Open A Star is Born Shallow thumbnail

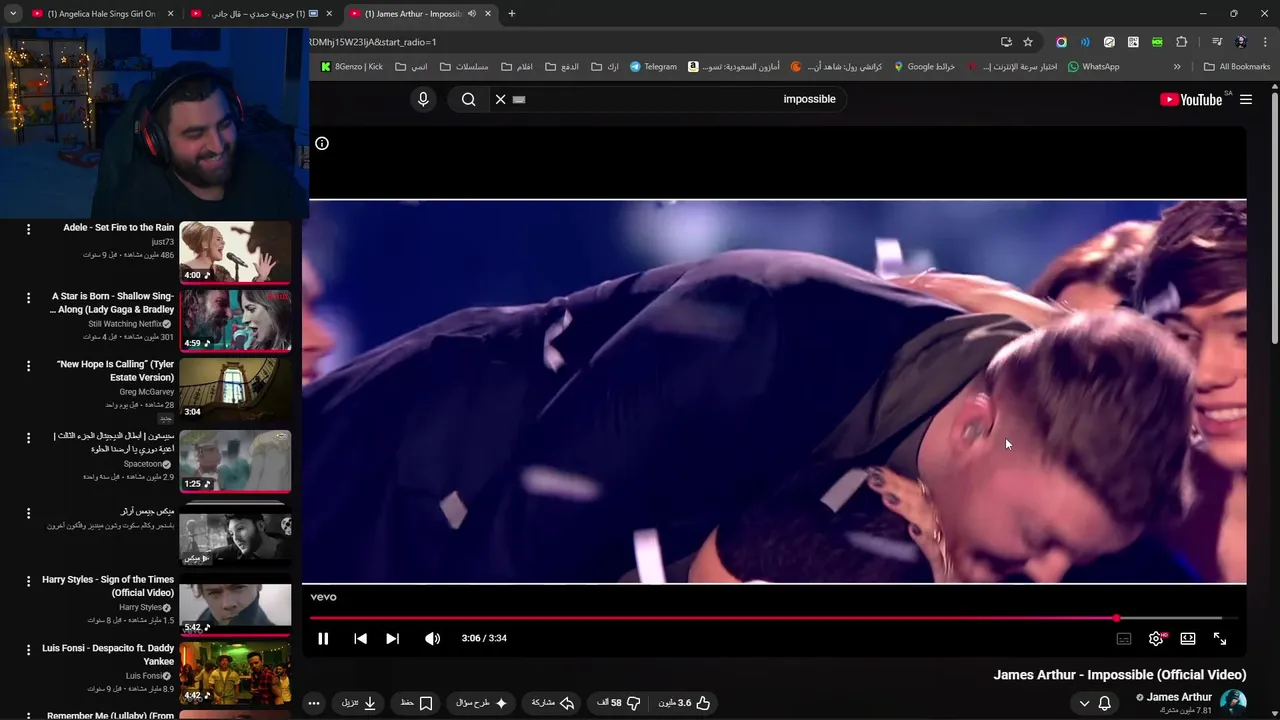coord(235,320)
